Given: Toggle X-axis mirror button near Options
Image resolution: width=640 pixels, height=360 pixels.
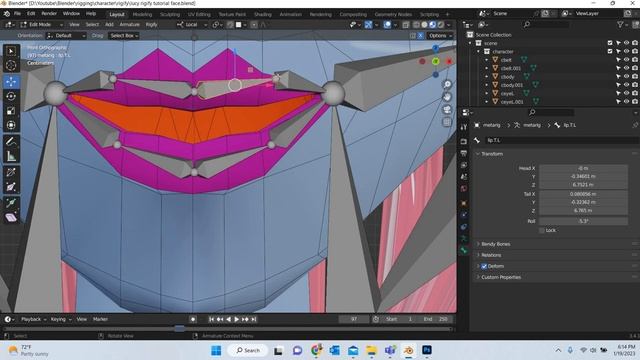Looking at the screenshot, I should (x=420, y=36).
